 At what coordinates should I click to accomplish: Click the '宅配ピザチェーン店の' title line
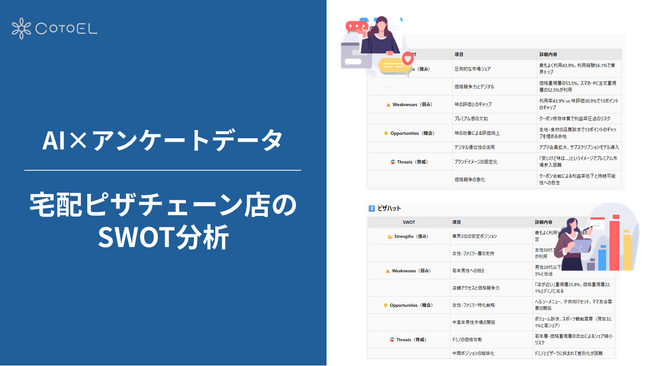163,204
